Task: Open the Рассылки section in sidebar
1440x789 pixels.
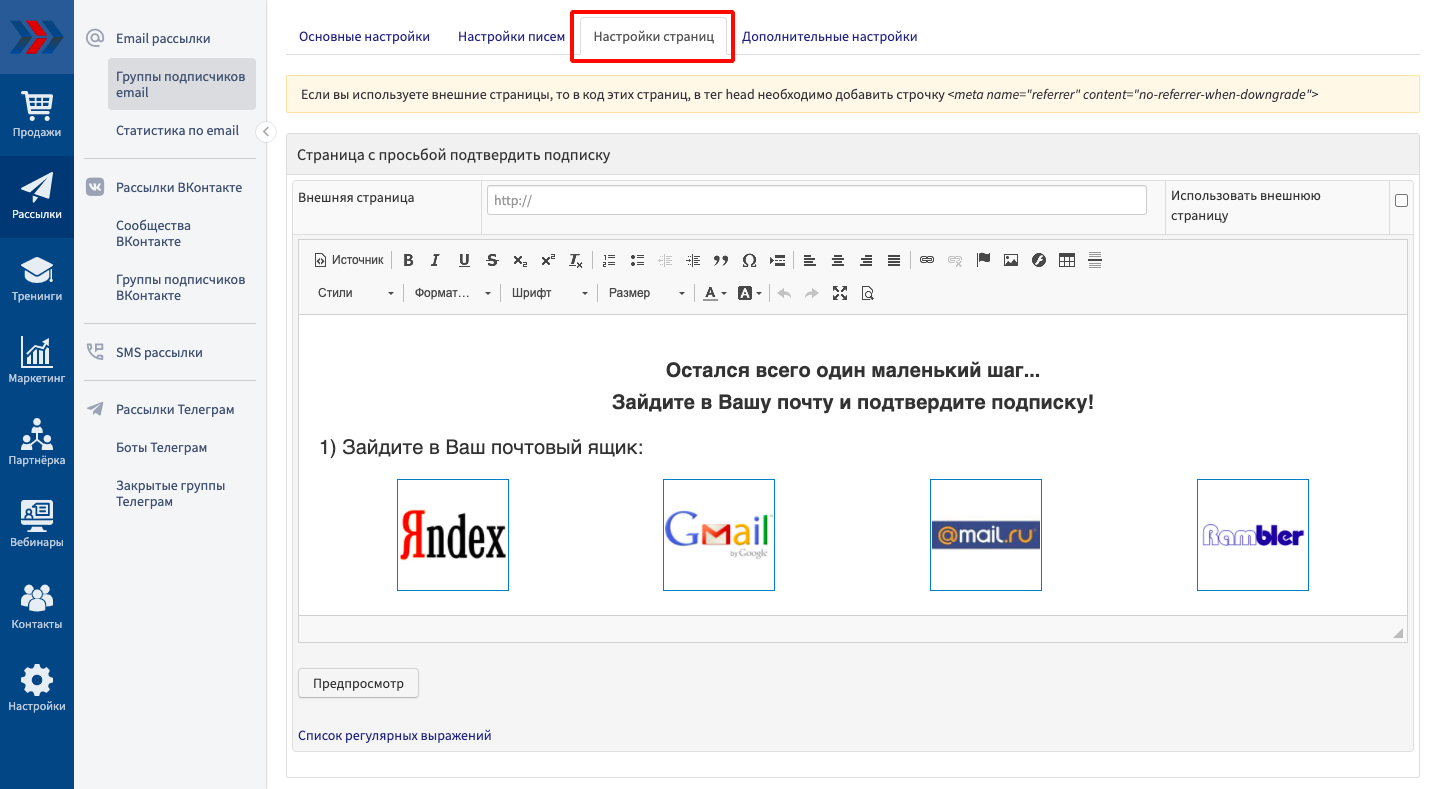Action: tap(37, 196)
